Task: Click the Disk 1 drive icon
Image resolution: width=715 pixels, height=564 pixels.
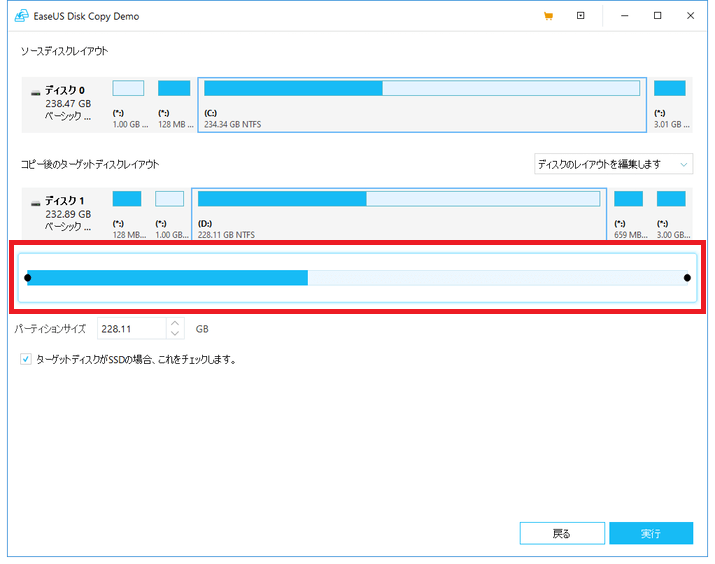Action: tap(36, 201)
